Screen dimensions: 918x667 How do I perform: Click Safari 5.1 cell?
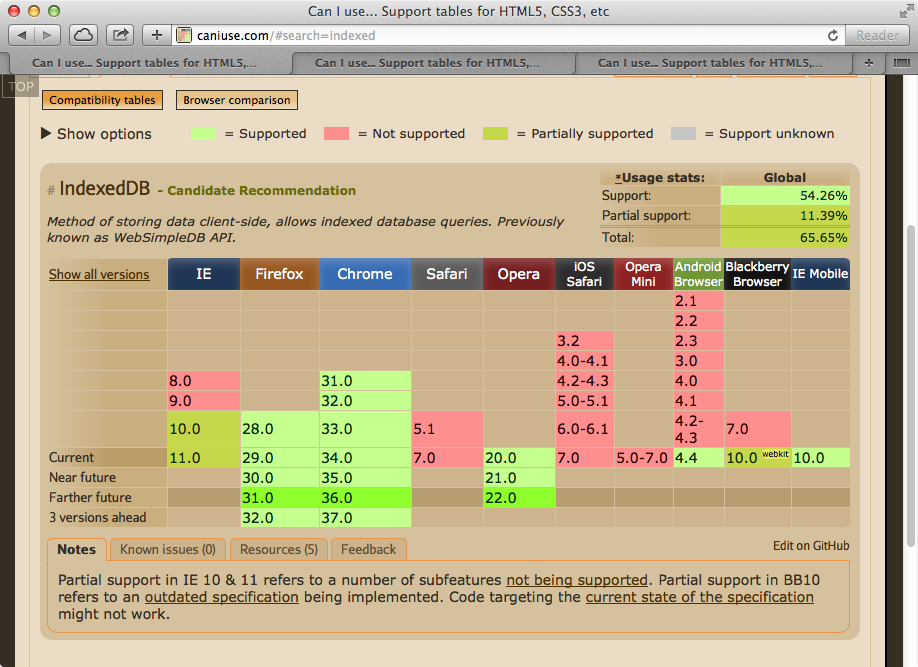click(x=447, y=429)
